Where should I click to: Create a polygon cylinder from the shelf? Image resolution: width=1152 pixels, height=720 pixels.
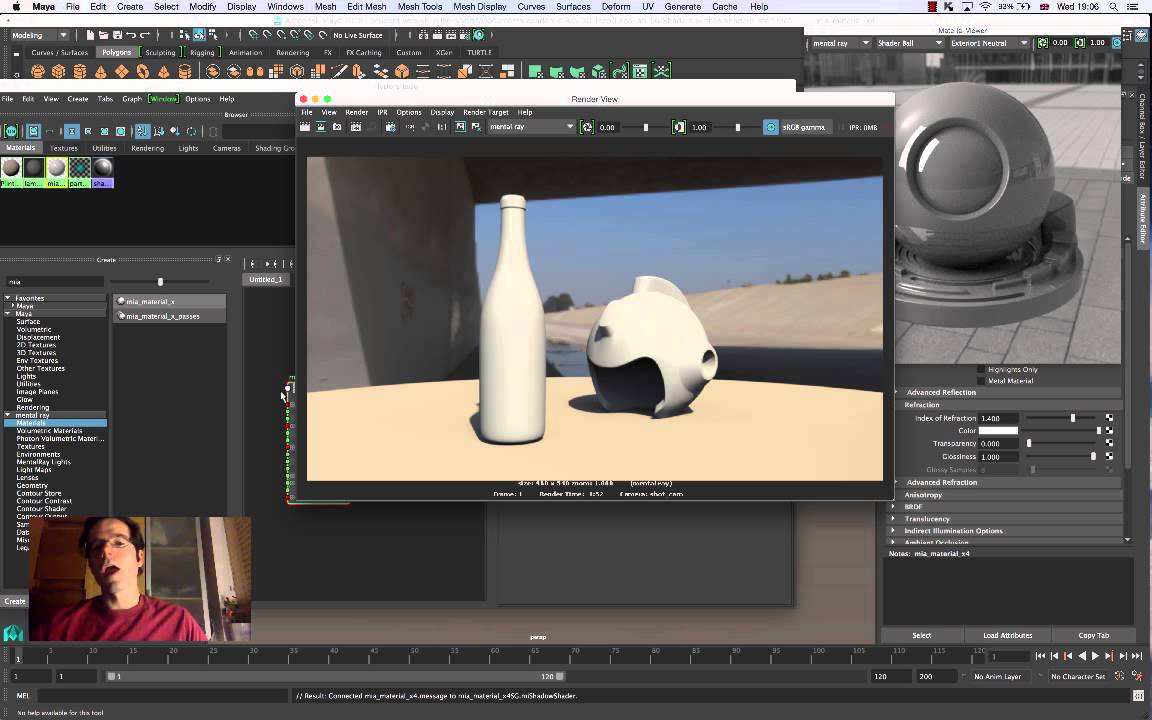click(80, 71)
